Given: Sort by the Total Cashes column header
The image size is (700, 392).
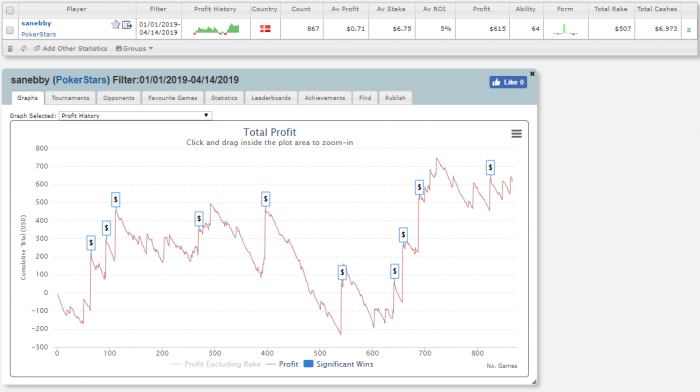Looking at the screenshot, I should pos(657,9).
